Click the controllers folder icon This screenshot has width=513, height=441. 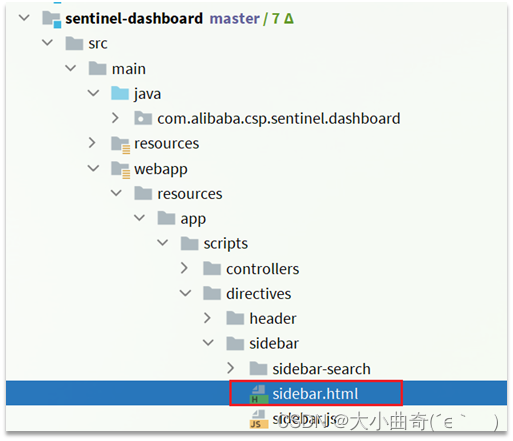click(x=212, y=268)
